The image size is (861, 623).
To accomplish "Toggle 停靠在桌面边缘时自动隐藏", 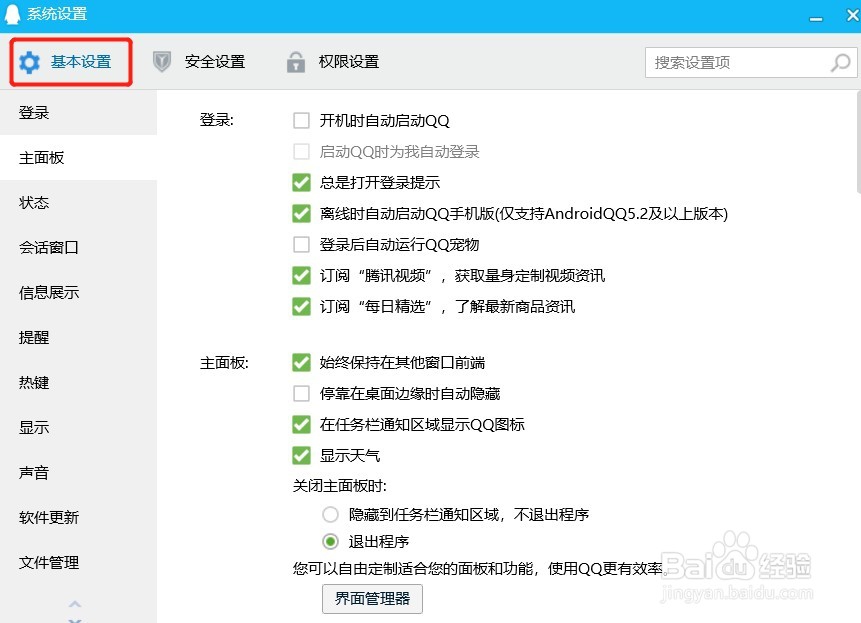I will tap(301, 393).
